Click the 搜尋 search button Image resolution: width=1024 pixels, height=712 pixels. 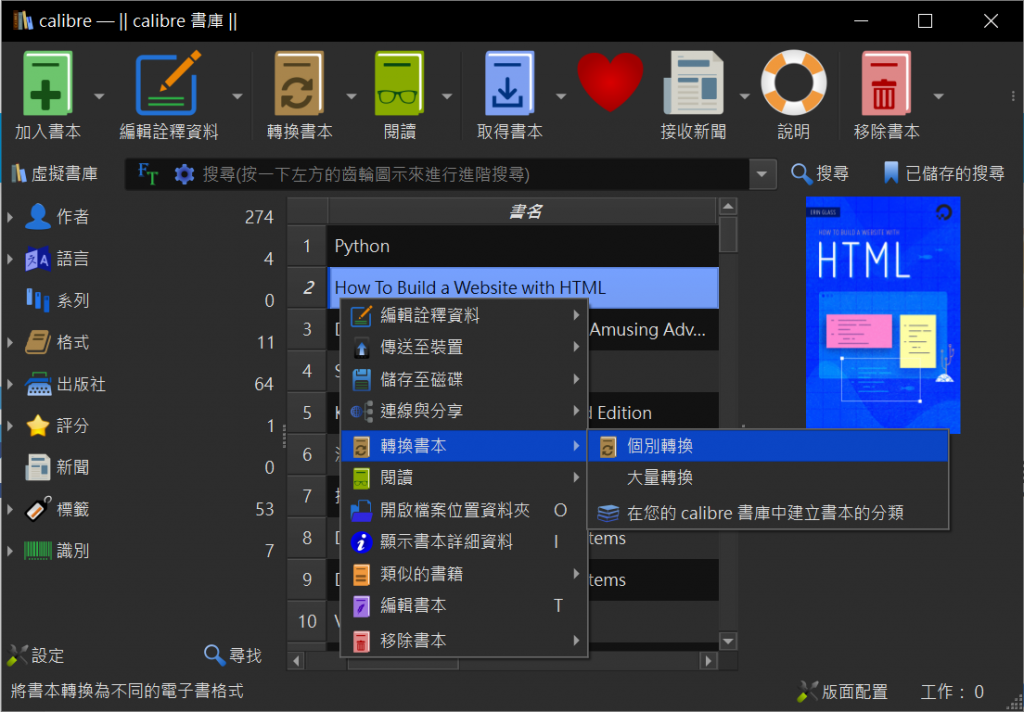[x=820, y=174]
